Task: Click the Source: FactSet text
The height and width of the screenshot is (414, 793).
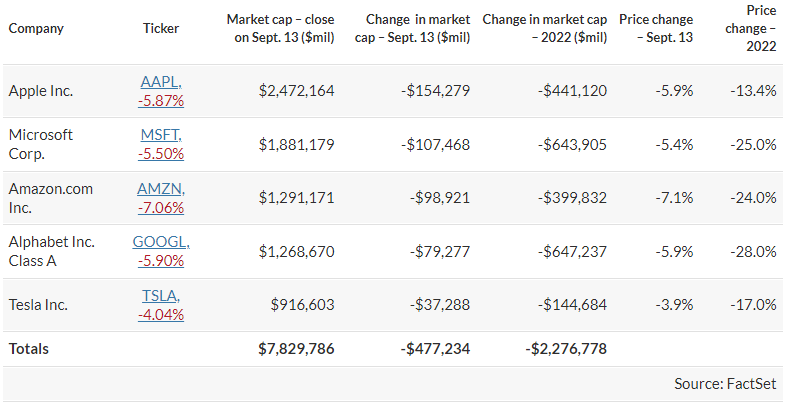Action: point(726,383)
